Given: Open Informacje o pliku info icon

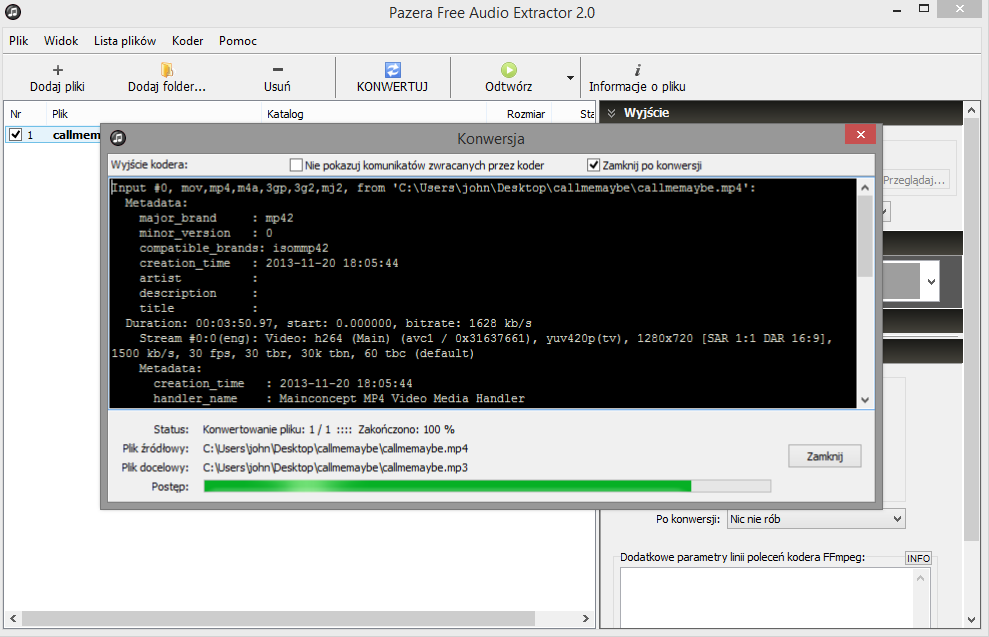Looking at the screenshot, I should tap(637, 70).
